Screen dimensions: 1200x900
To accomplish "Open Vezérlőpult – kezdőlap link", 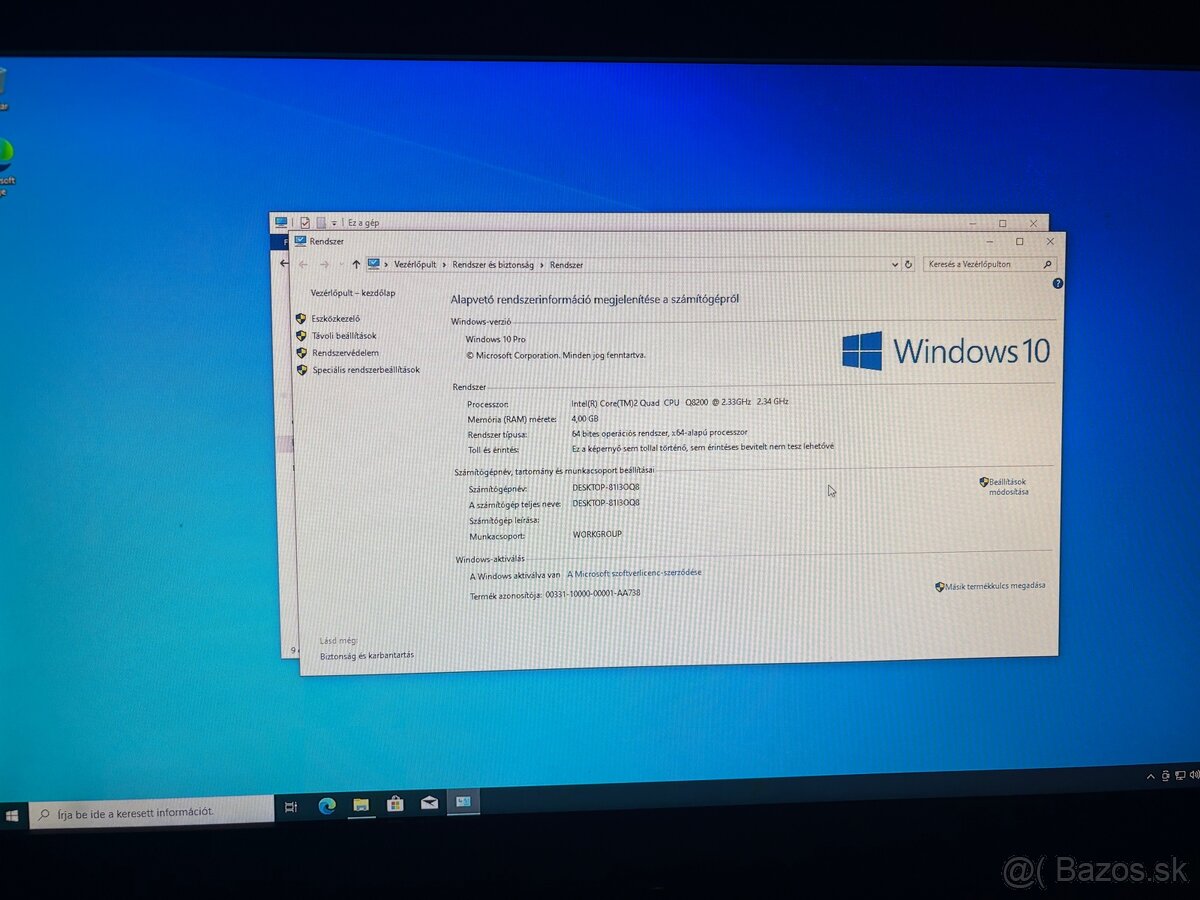I will (x=352, y=293).
